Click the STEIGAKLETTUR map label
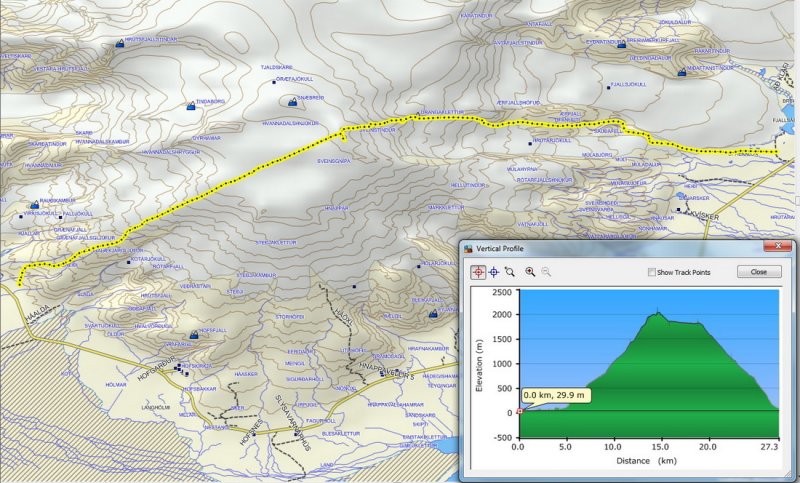800x483 pixels. (276, 243)
